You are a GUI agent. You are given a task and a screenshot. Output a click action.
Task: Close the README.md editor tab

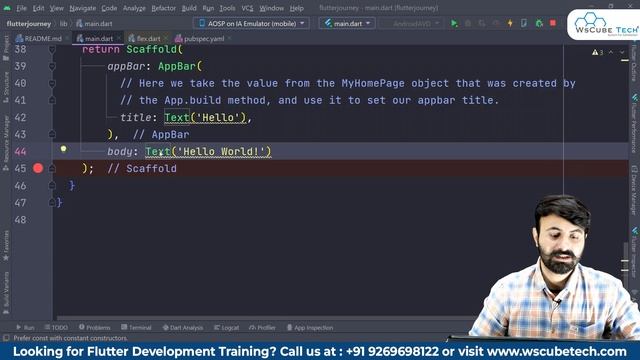pos(67,38)
